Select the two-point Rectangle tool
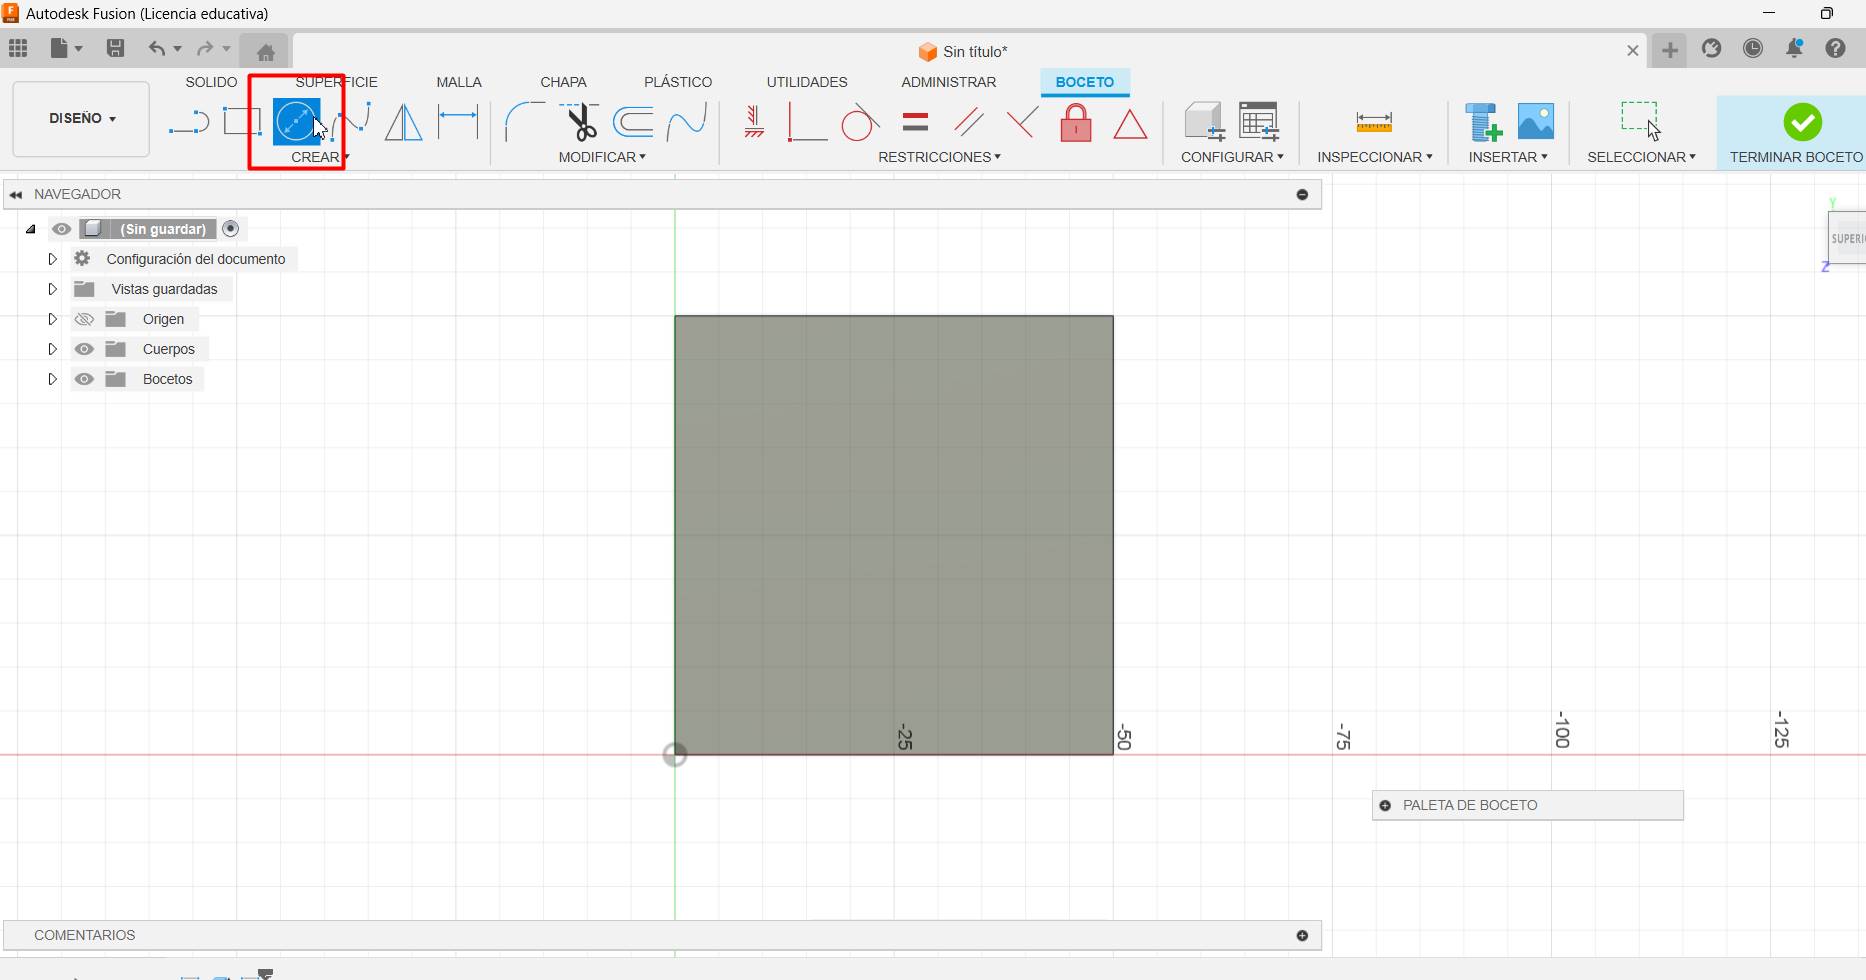This screenshot has width=1866, height=980. [242, 122]
